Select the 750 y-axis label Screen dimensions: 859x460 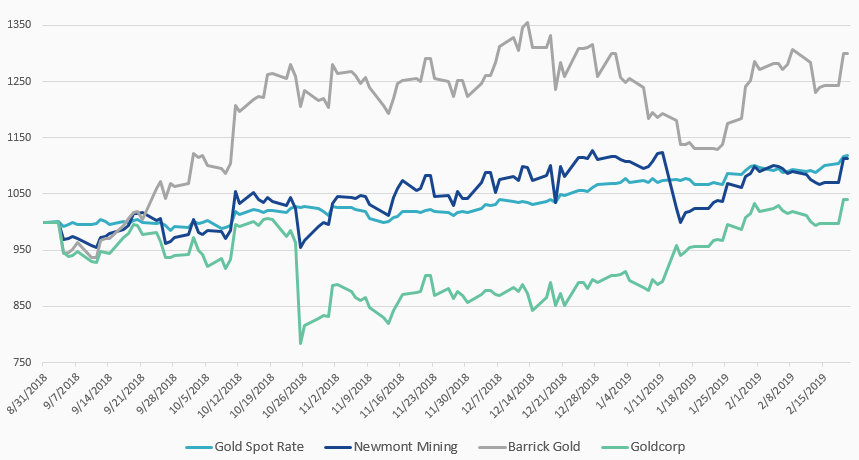[23, 362]
